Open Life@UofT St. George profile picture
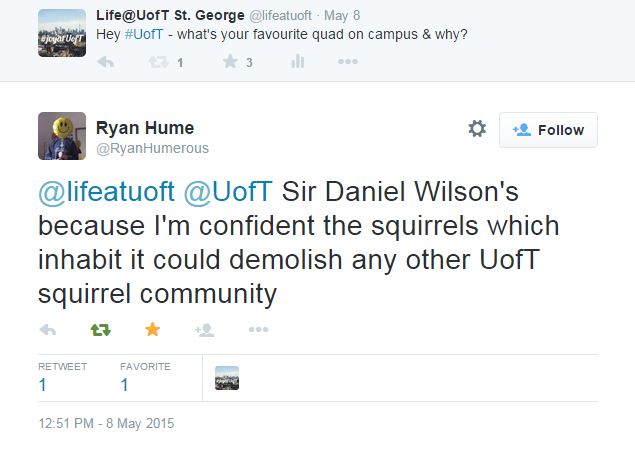 61,33
